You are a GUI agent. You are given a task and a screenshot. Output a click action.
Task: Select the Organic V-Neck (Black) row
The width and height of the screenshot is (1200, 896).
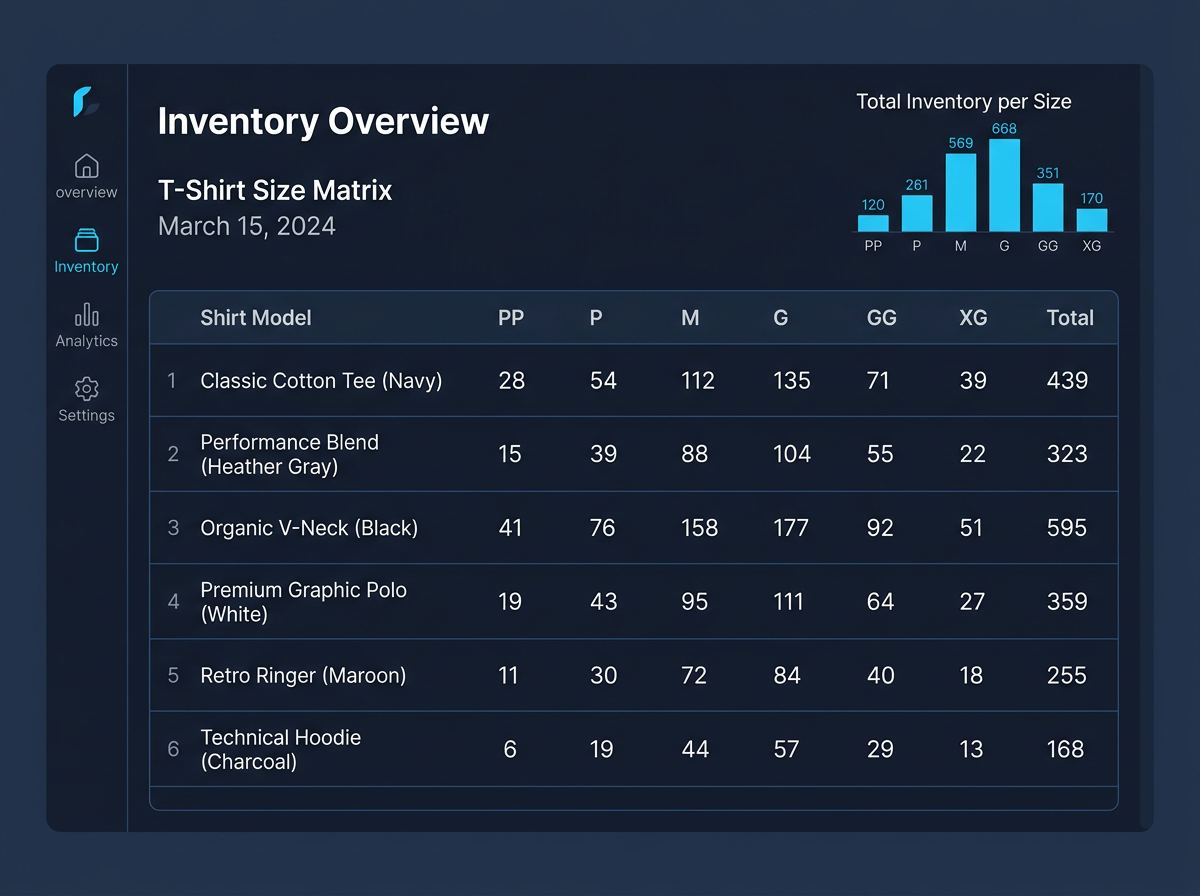(633, 528)
